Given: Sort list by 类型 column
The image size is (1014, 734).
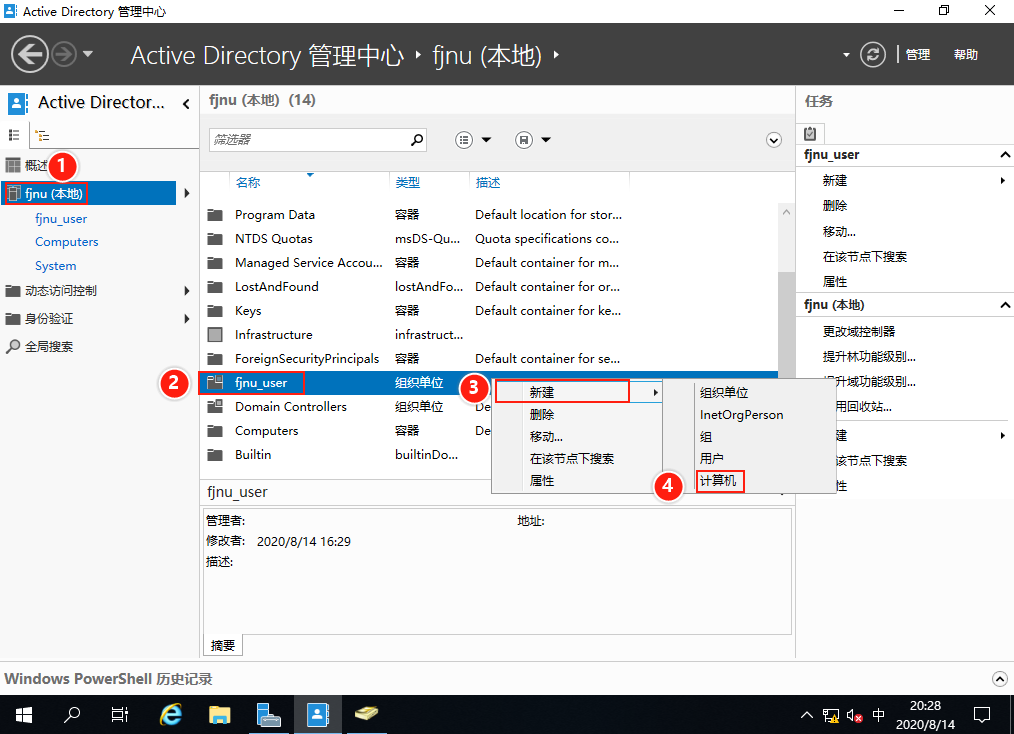Looking at the screenshot, I should pos(407,182).
